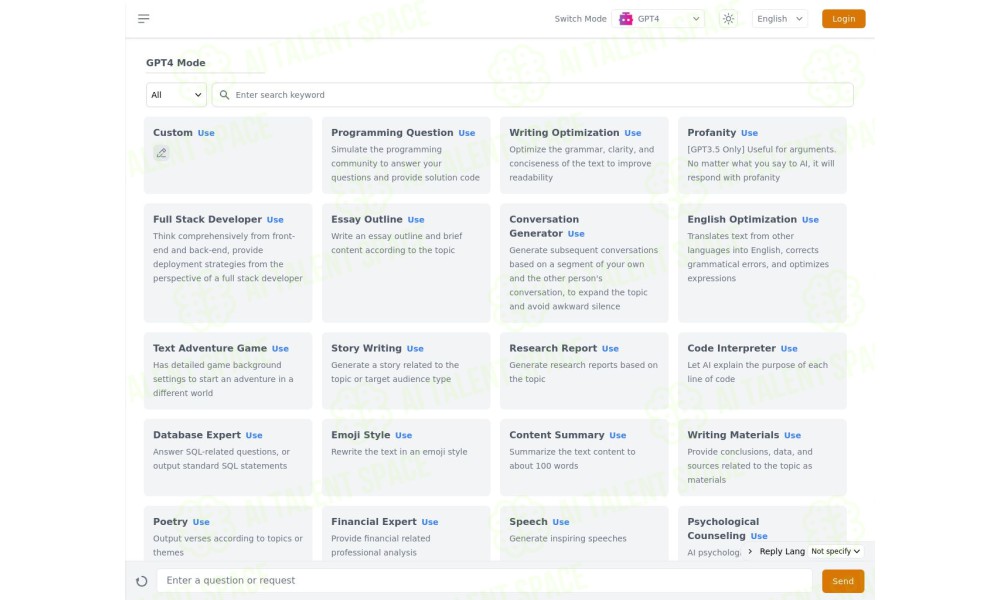Expand the chevron next to Reply Lang
Viewport: 1000px width, 600px height.
tap(750, 551)
